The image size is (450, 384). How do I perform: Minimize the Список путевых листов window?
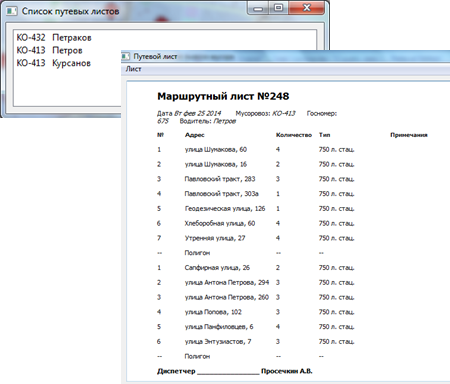point(258,8)
